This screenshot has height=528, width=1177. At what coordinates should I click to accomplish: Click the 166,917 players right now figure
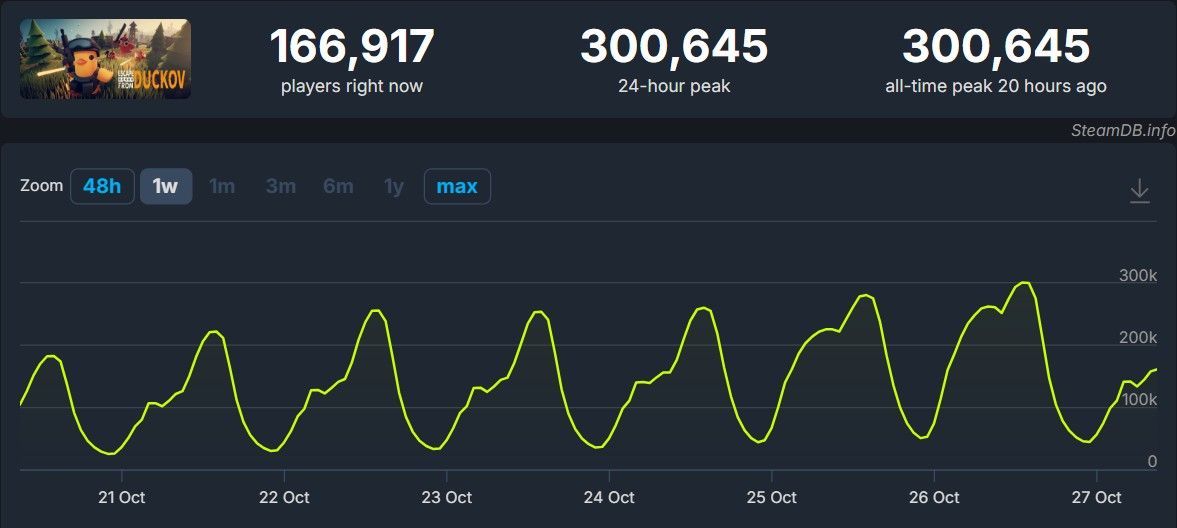tap(352, 47)
